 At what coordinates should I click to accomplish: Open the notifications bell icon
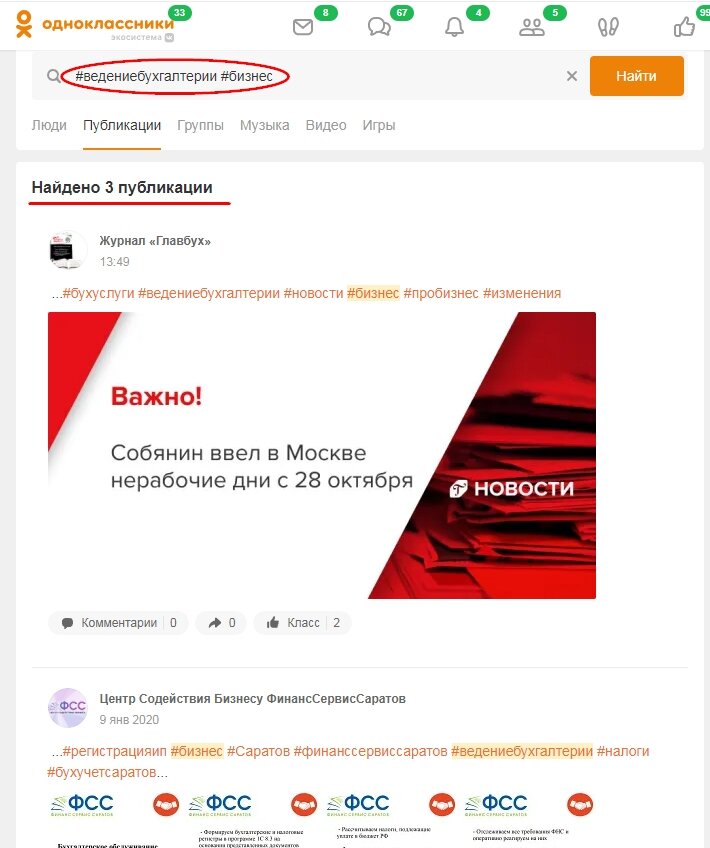click(x=454, y=26)
